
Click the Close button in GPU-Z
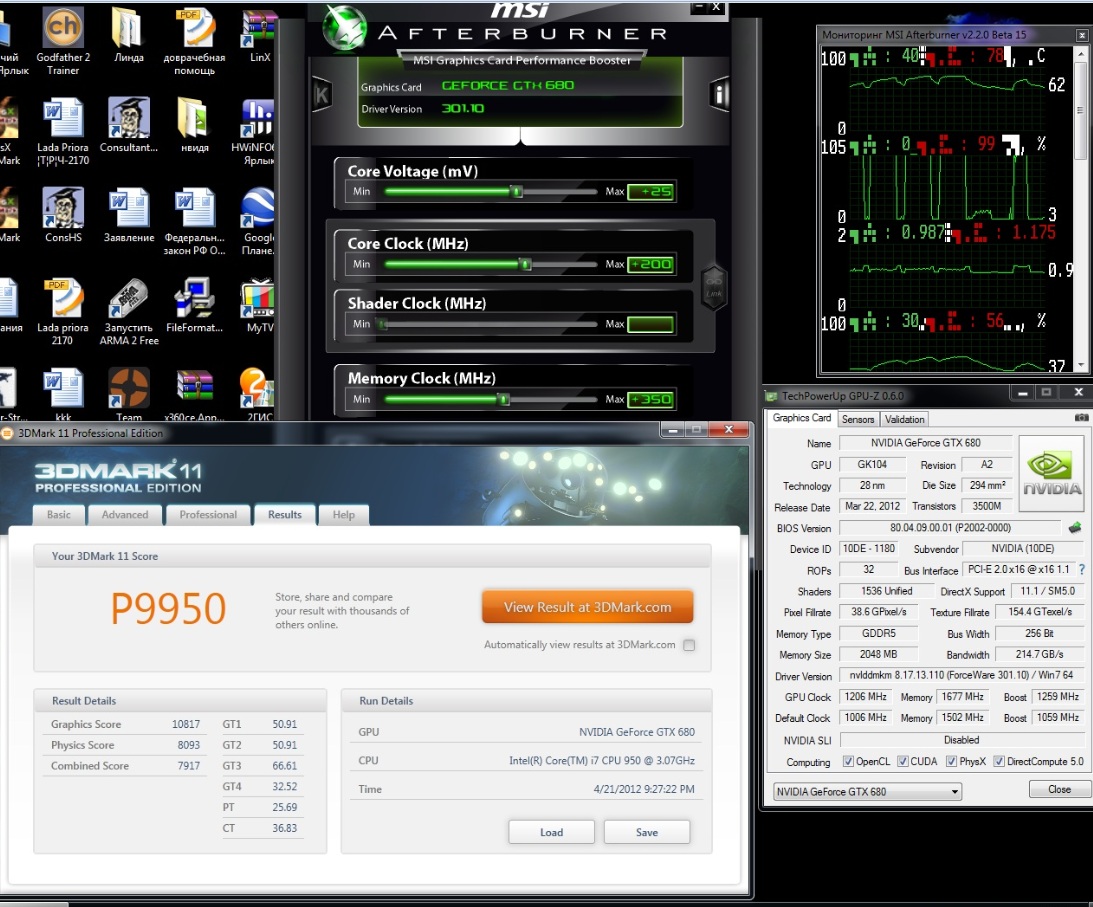[1060, 788]
